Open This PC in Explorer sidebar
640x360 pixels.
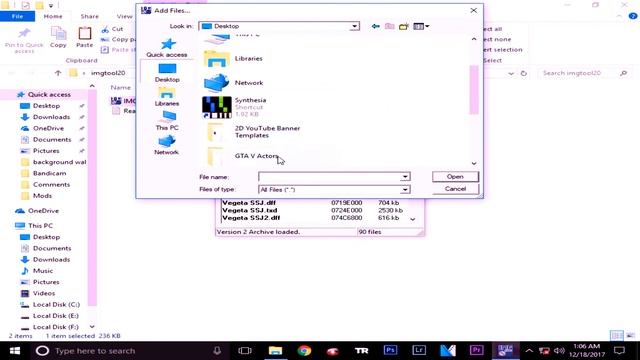(40, 226)
